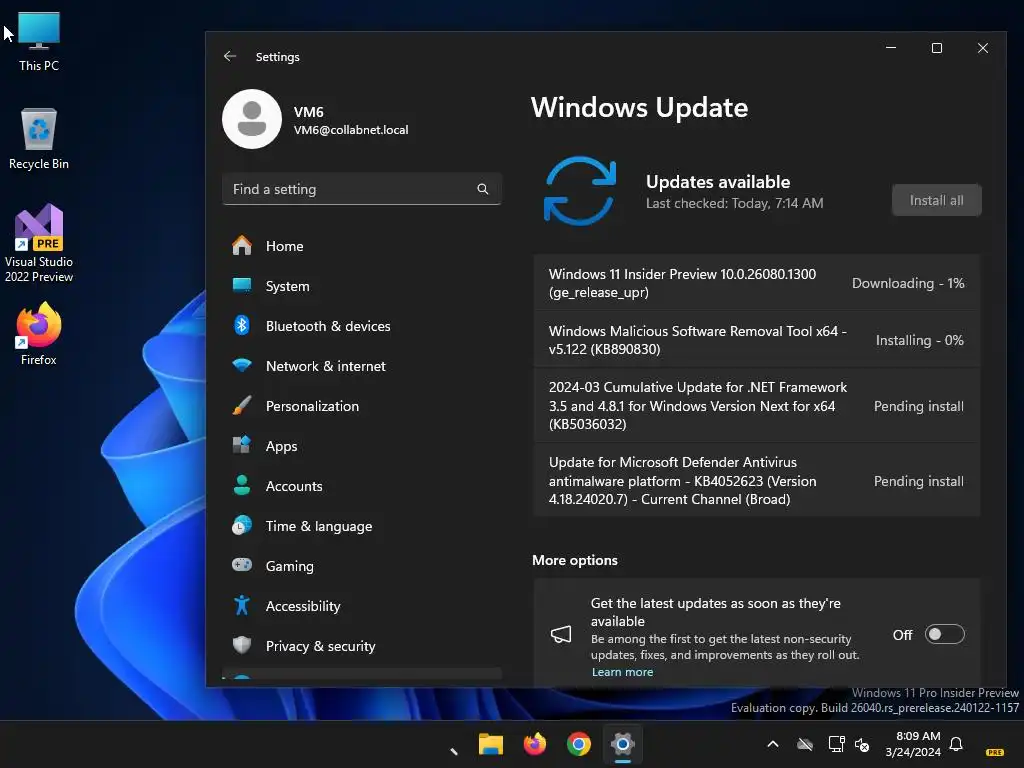The width and height of the screenshot is (1024, 768).
Task: Click the network display icon in system tray
Action: click(x=836, y=744)
